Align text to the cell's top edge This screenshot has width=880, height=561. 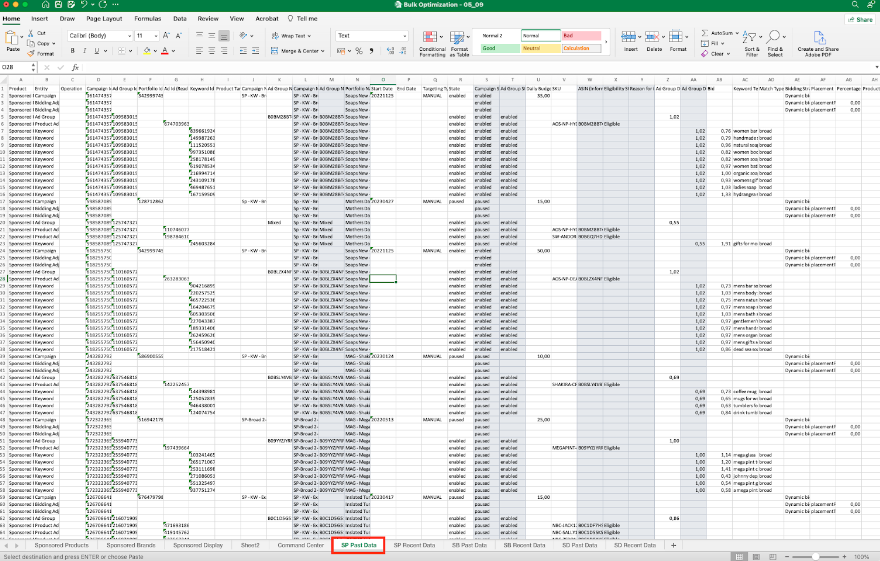tap(199, 35)
